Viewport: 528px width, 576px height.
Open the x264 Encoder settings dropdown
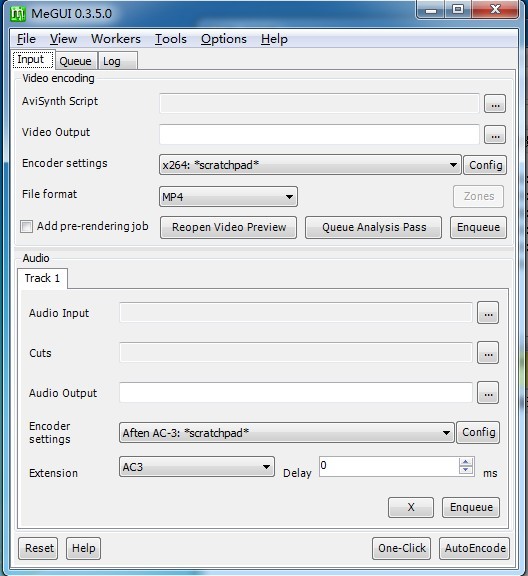(x=453, y=165)
